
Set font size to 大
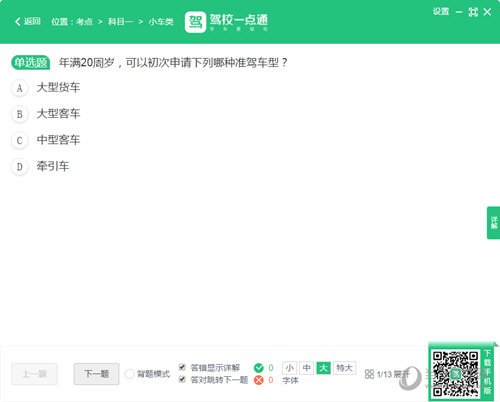coord(323,368)
